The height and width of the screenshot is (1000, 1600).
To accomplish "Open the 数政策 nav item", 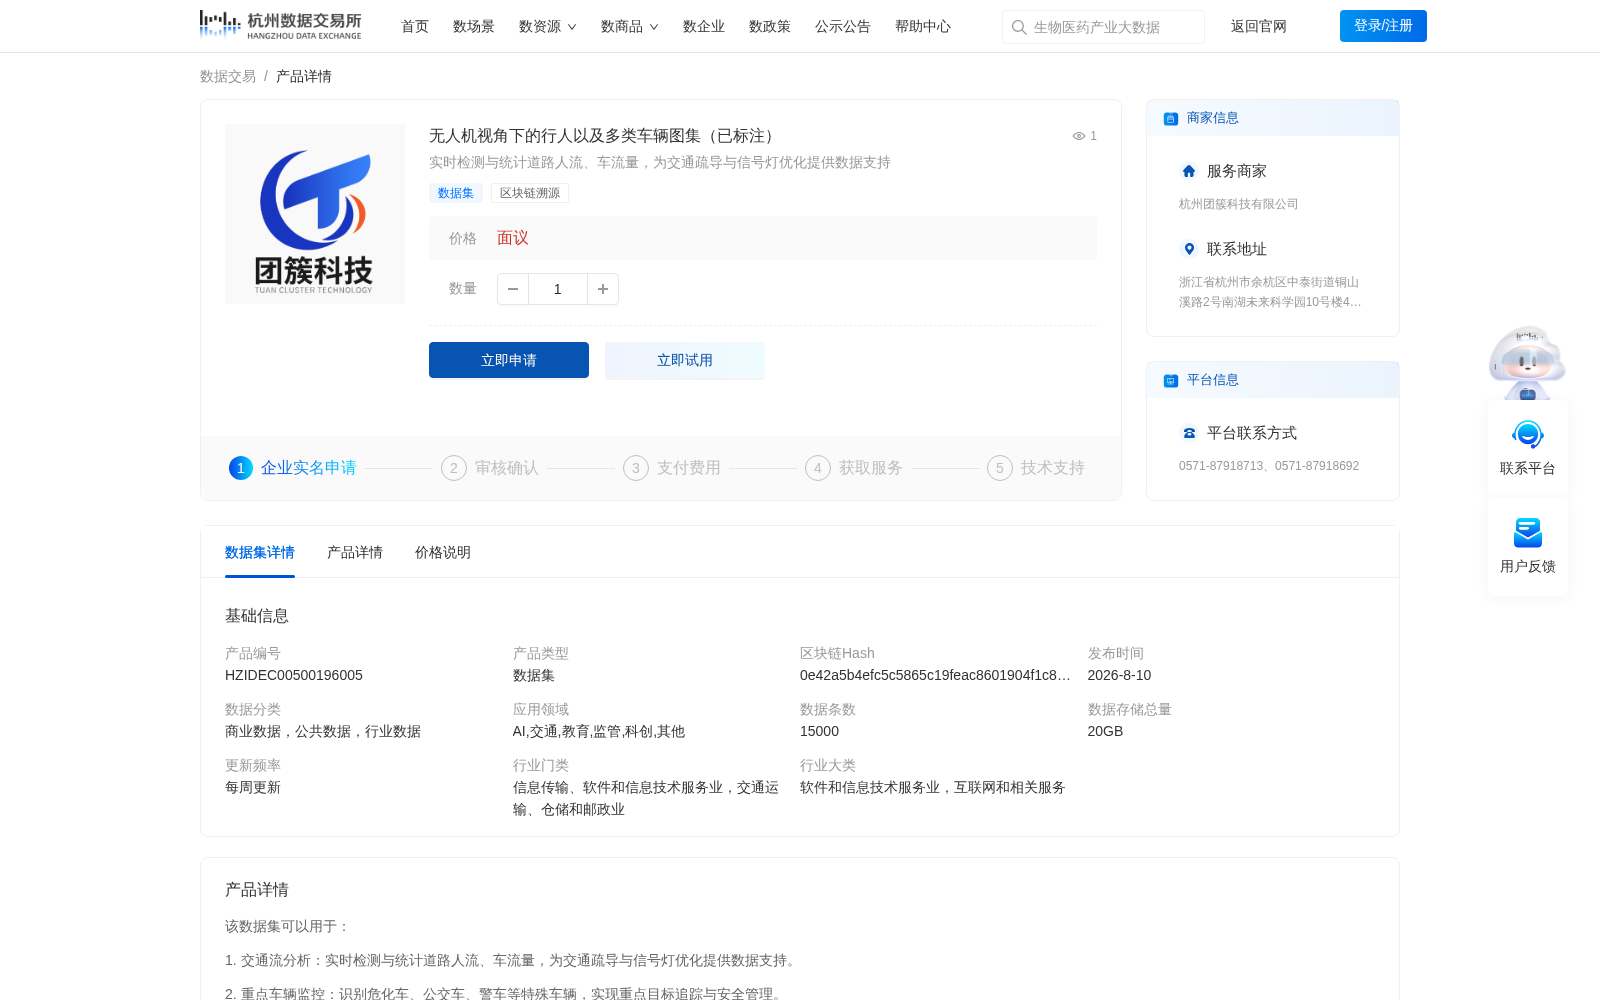I will [x=770, y=27].
